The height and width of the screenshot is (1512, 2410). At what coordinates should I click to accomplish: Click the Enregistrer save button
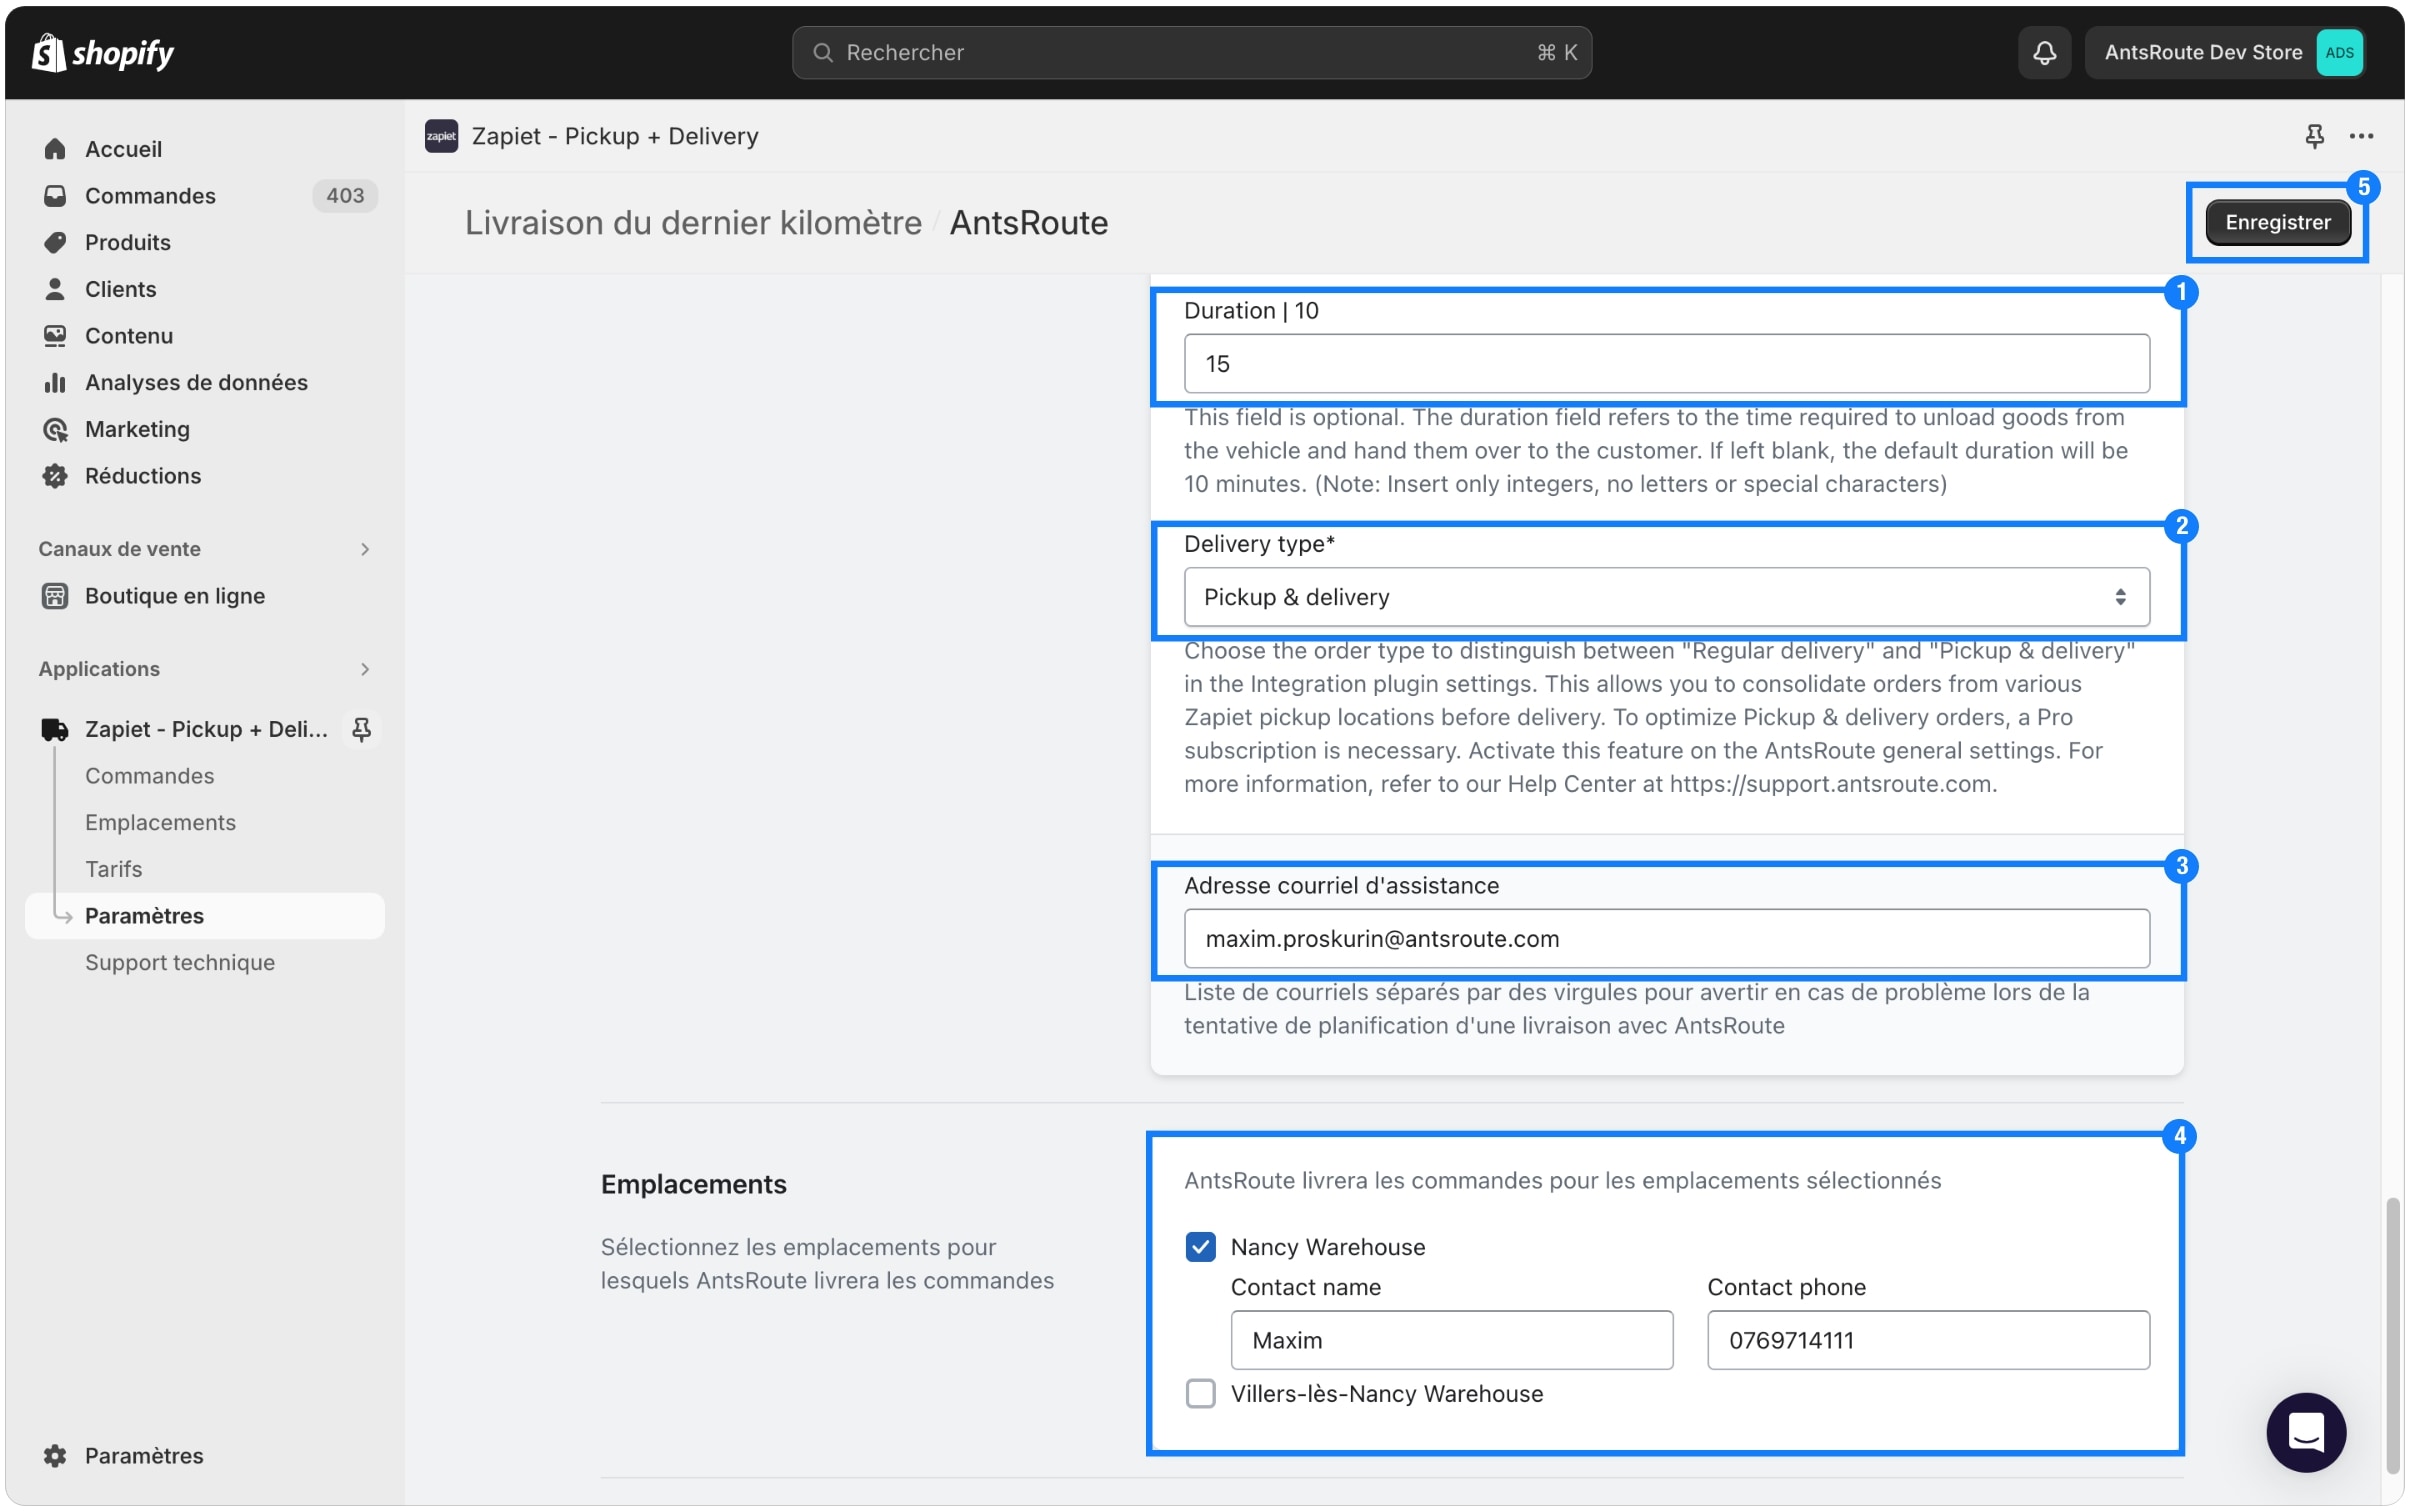tap(2277, 222)
